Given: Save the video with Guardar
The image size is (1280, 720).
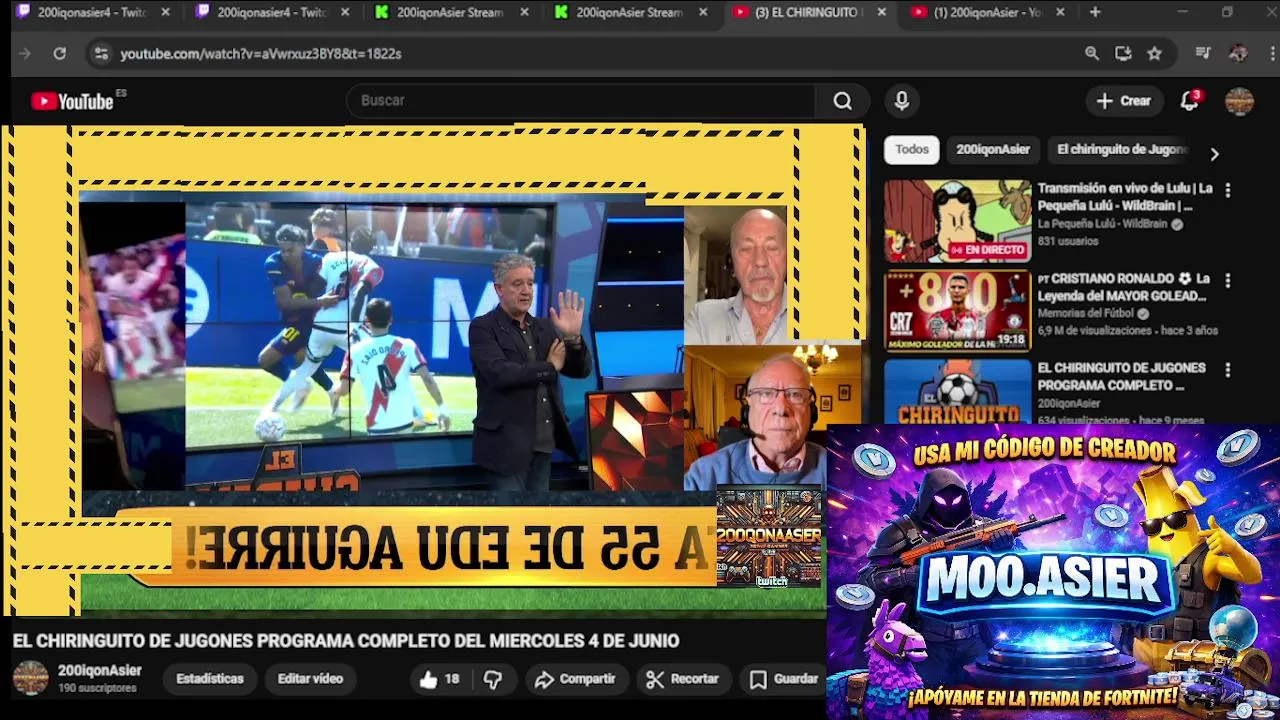Looking at the screenshot, I should pyautogui.click(x=785, y=679).
